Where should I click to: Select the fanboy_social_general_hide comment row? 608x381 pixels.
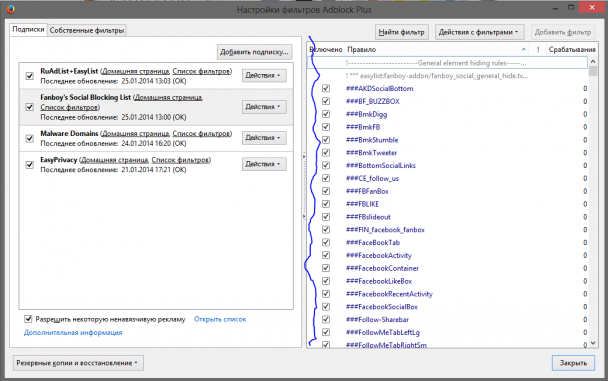point(448,76)
